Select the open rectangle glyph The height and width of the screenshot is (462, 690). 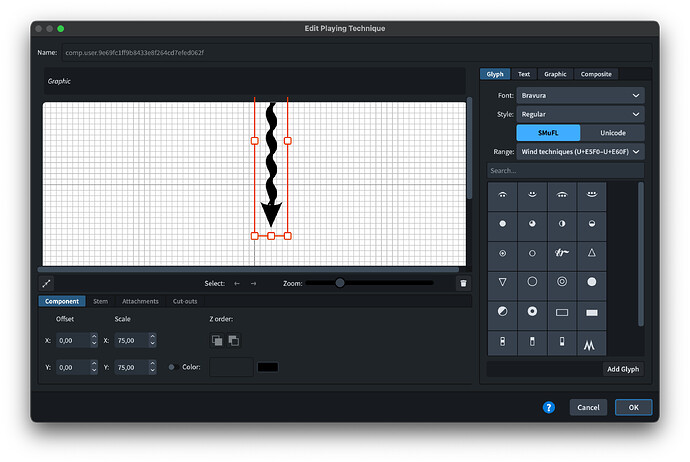click(x=562, y=312)
